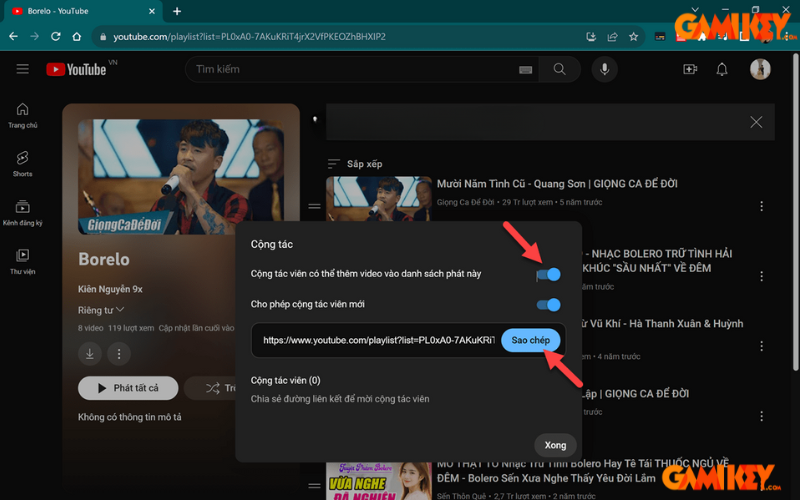Click the search magnifier button
Viewport: 800px width, 500px height.
click(x=560, y=69)
